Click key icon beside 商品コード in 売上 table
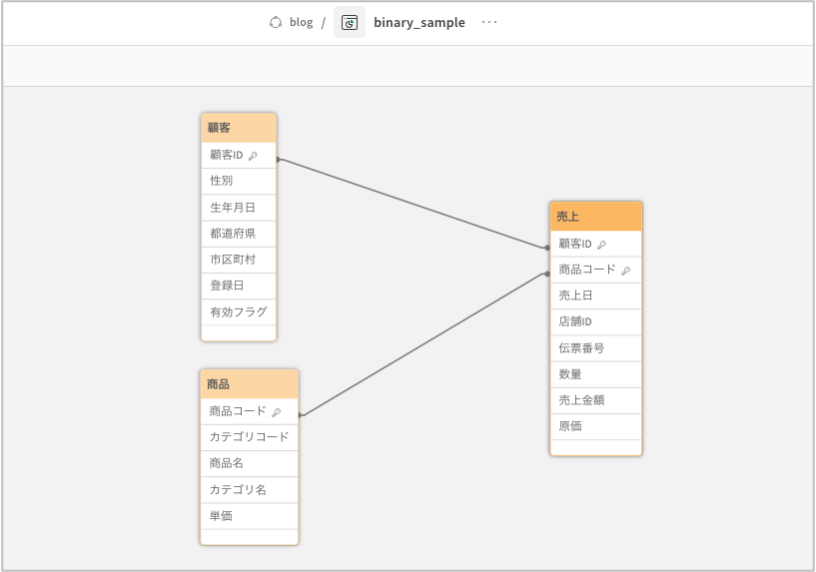The width and height of the screenshot is (816, 572). pos(626,270)
